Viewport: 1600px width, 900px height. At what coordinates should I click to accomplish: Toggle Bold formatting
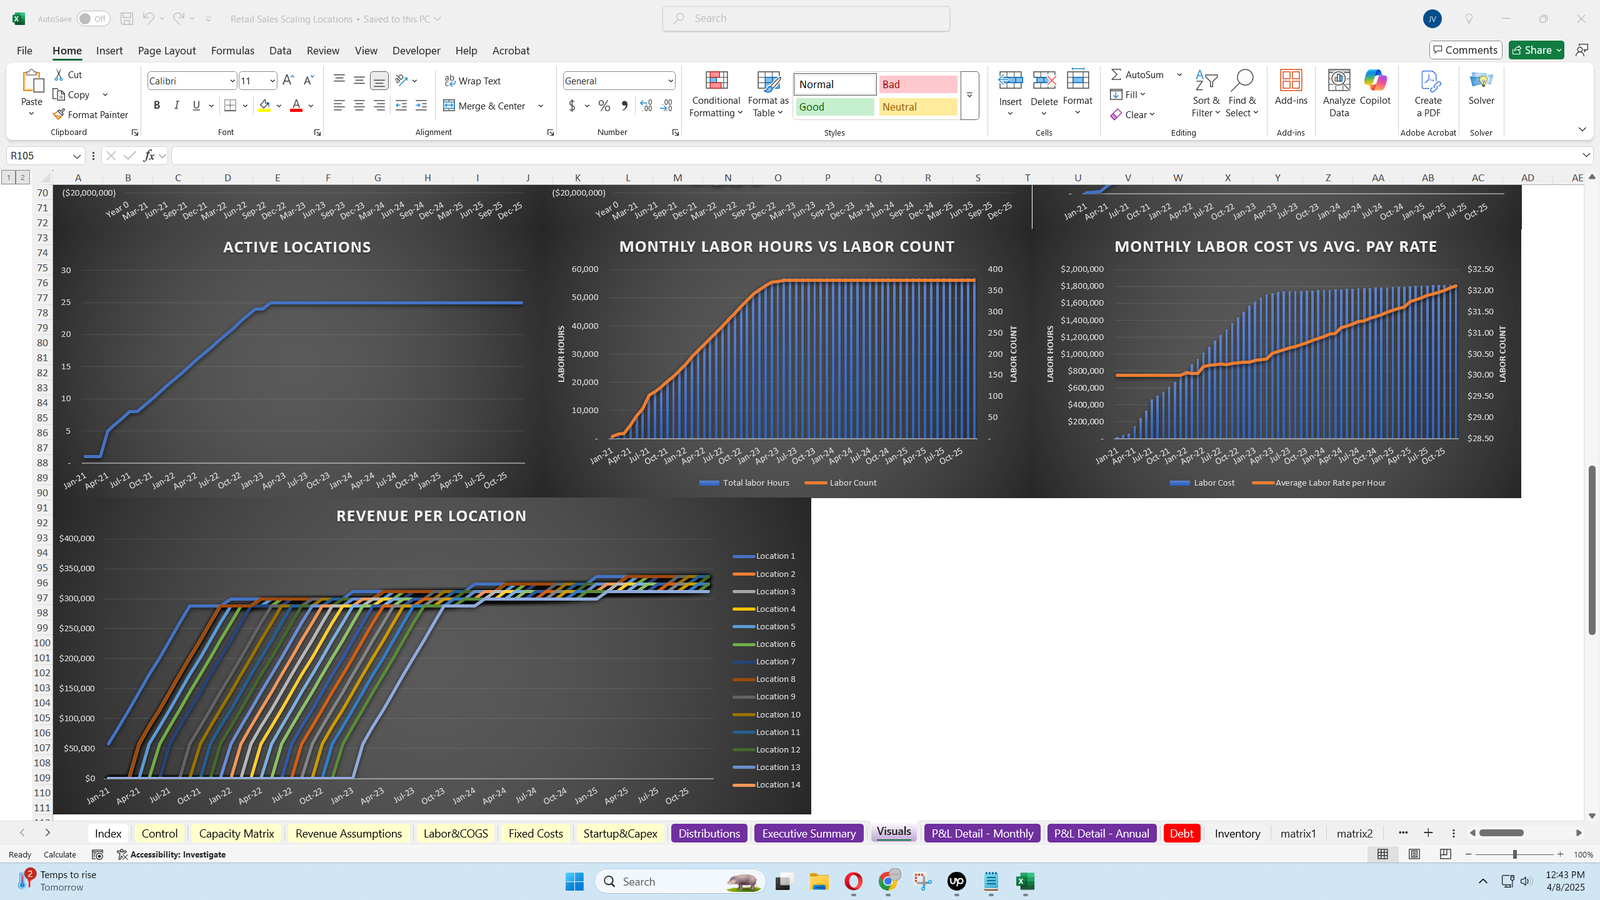(157, 106)
